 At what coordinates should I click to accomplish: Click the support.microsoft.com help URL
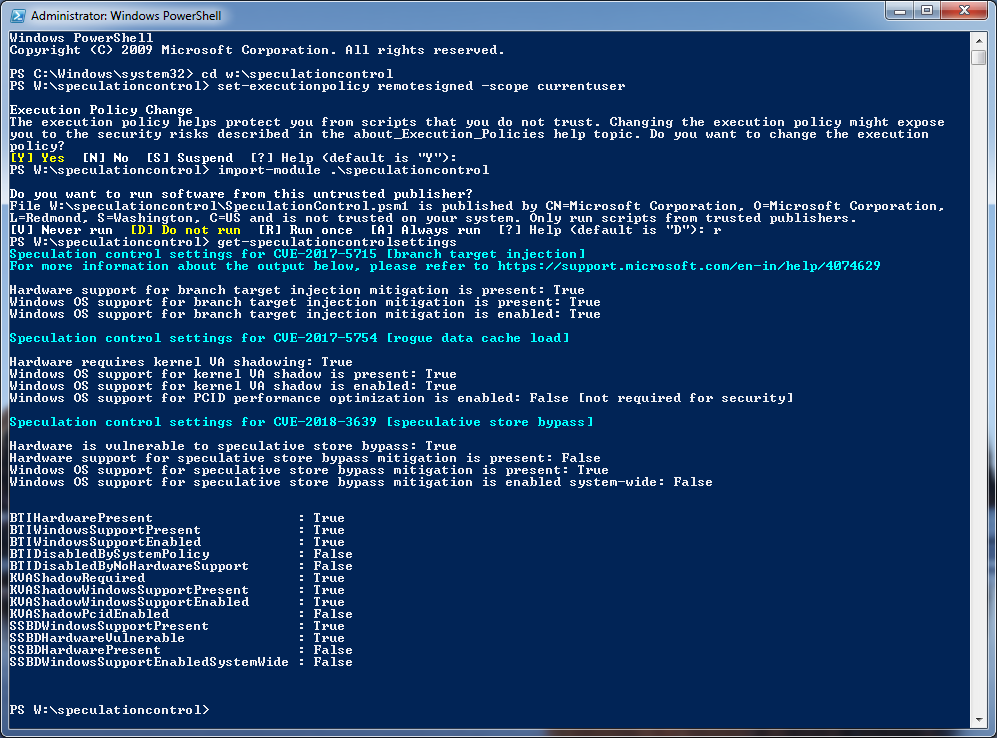click(689, 266)
